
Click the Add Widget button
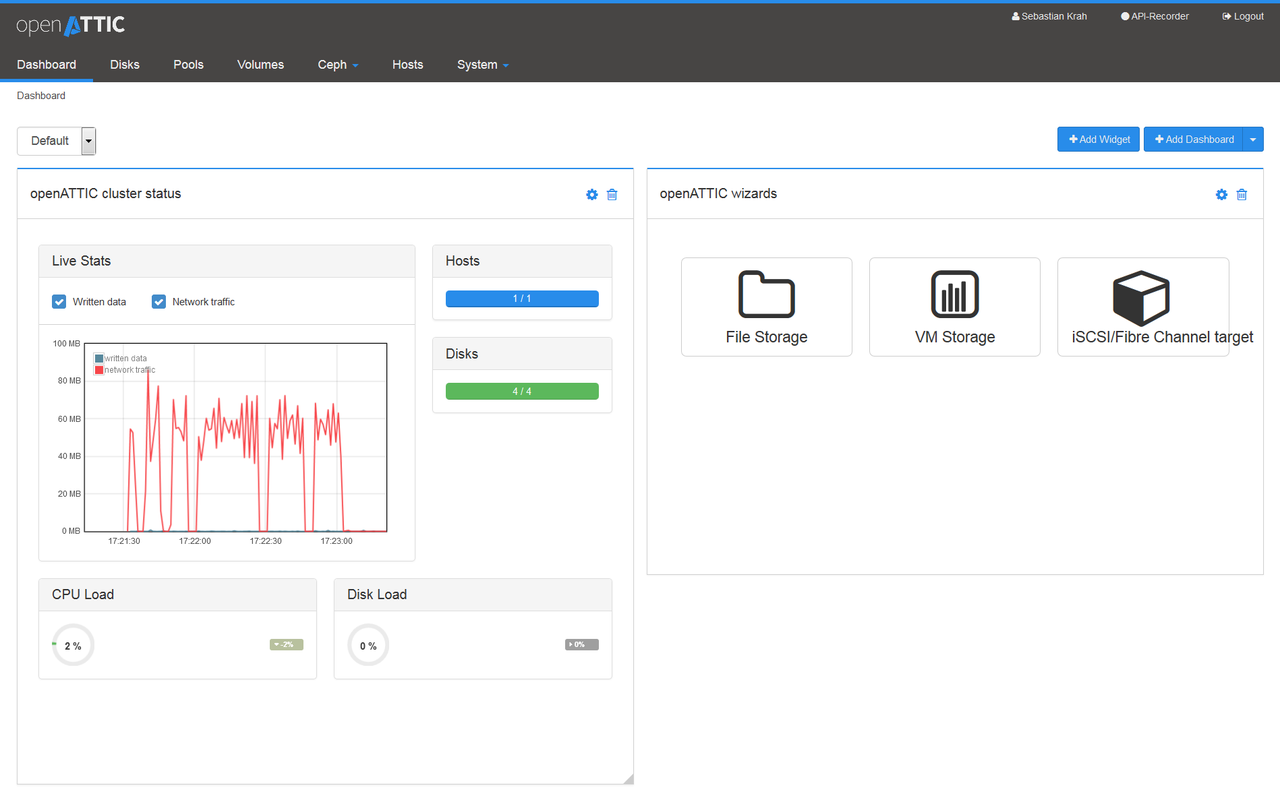[x=1098, y=140]
